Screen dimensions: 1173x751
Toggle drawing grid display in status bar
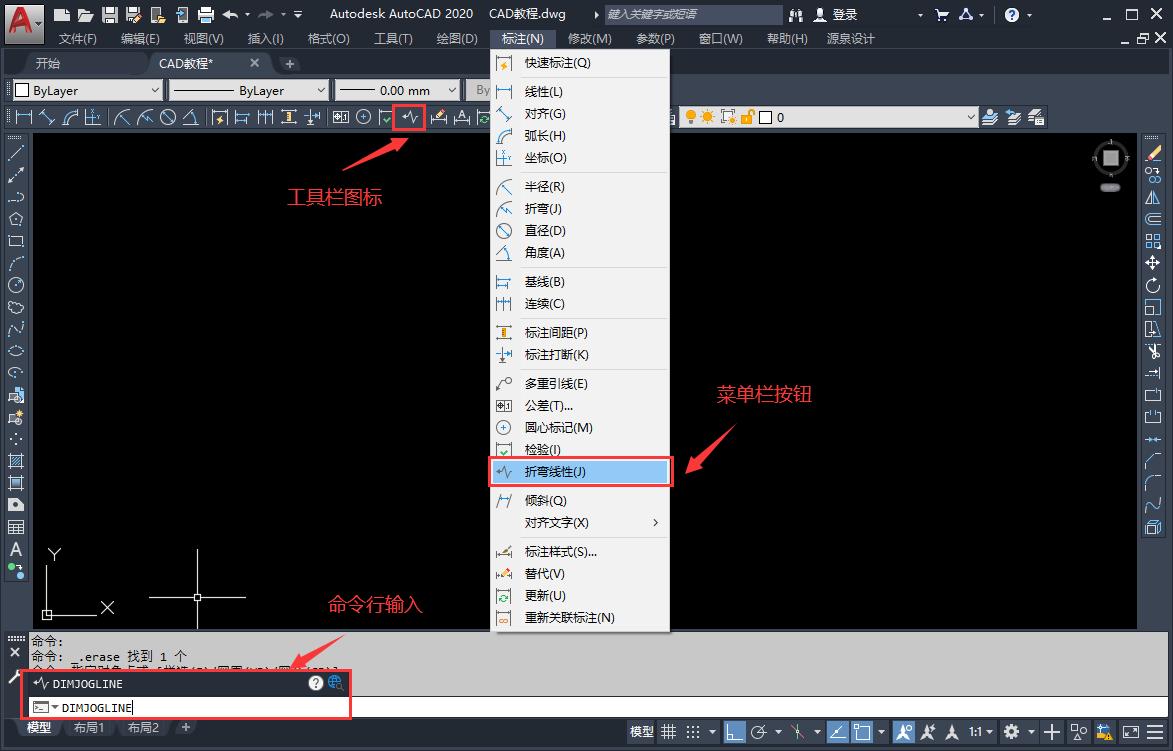[669, 732]
